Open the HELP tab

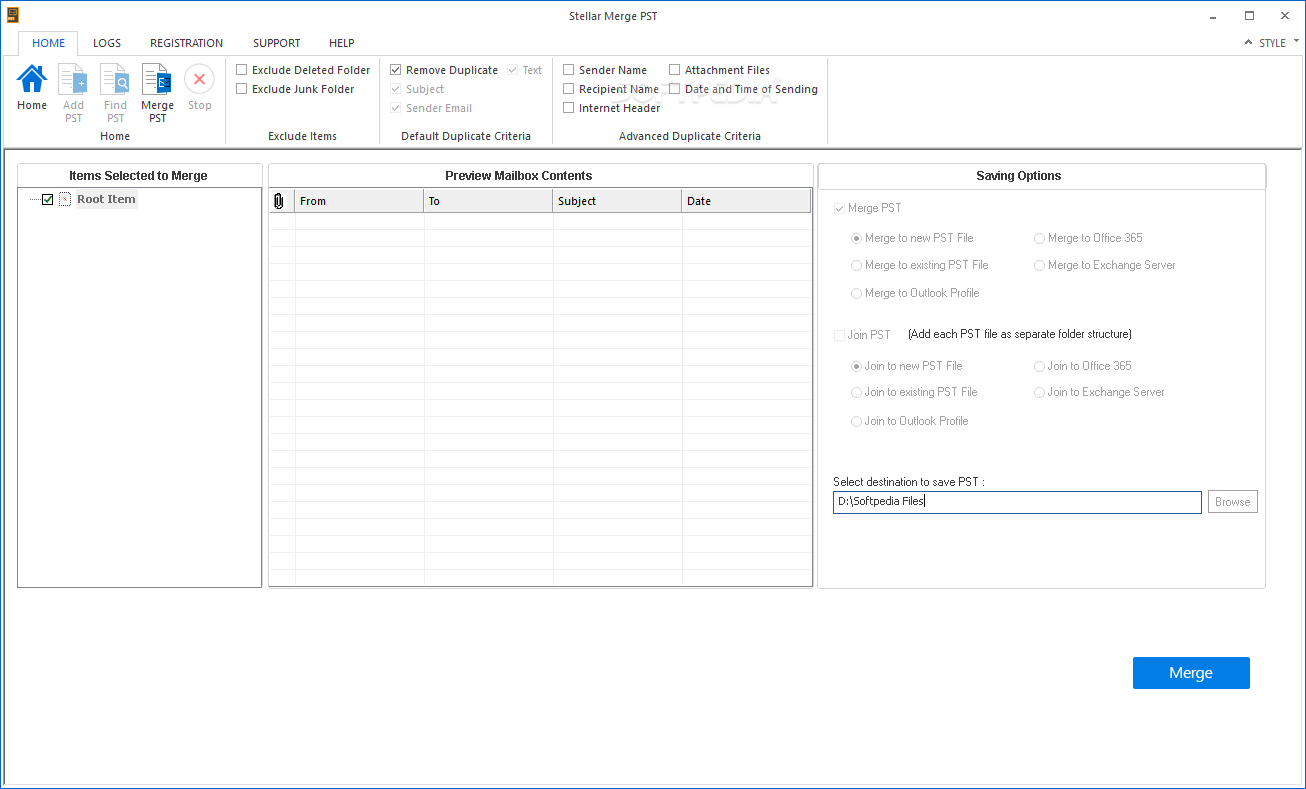point(342,43)
